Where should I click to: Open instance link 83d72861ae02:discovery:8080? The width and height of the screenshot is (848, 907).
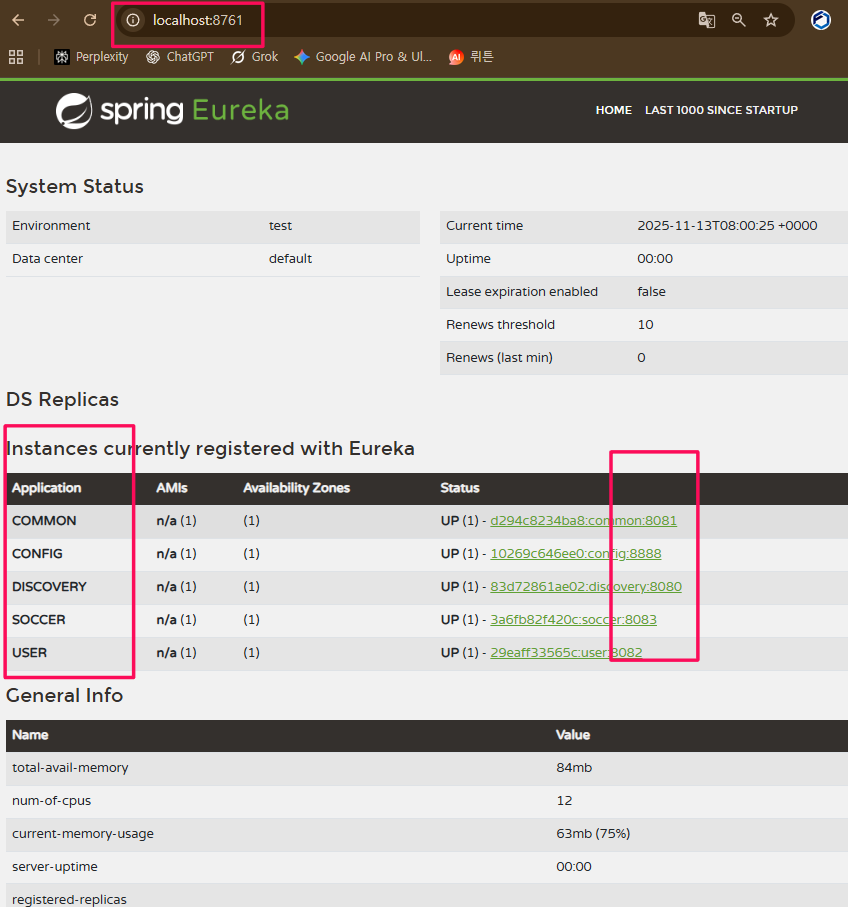point(586,587)
